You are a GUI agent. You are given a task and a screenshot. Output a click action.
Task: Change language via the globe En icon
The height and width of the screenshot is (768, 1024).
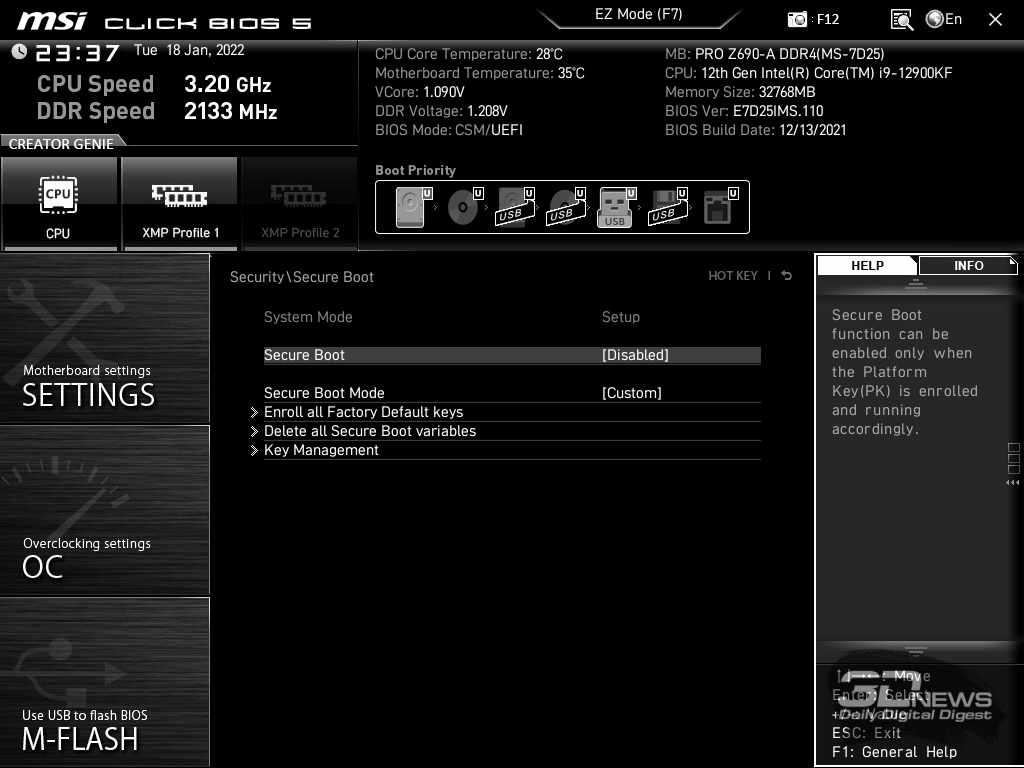(x=944, y=19)
